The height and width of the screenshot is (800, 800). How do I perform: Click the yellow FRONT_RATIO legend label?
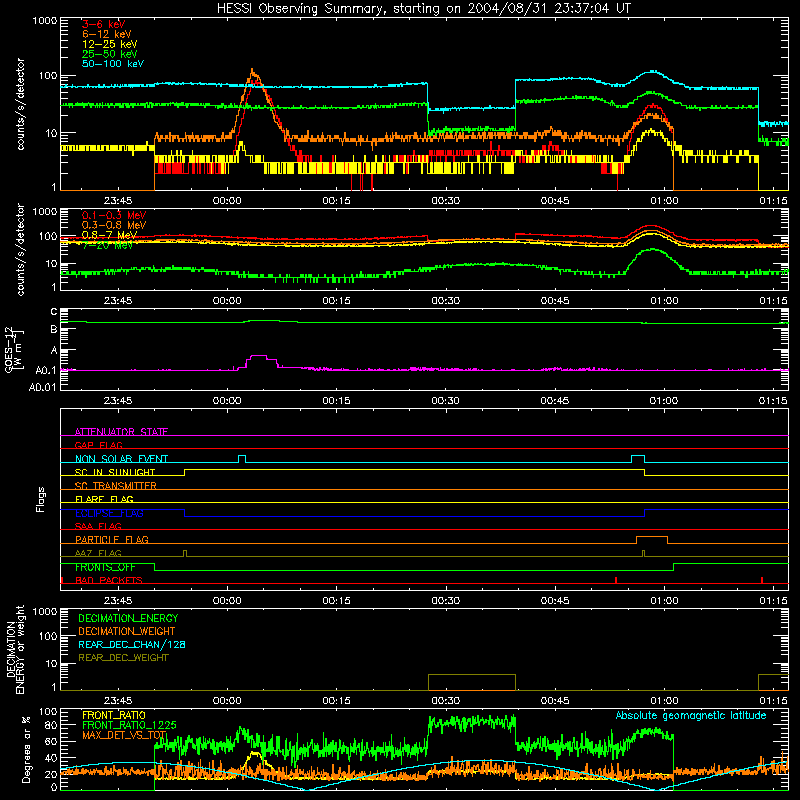[x=114, y=715]
